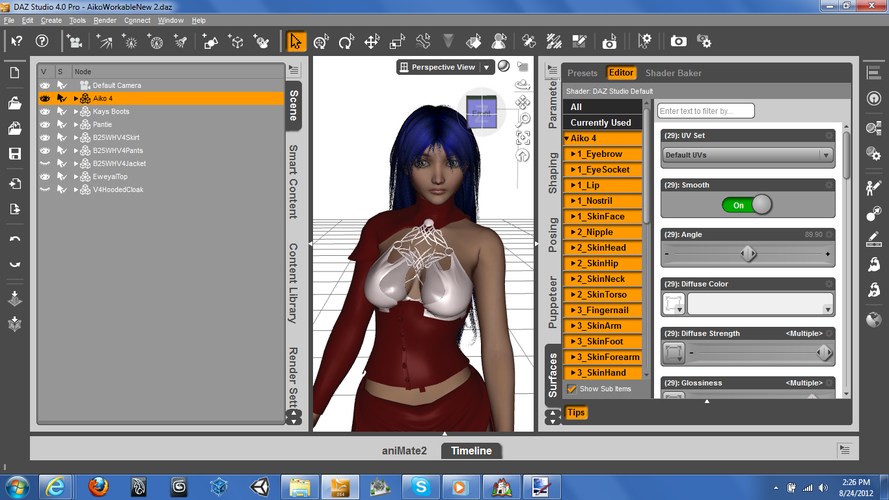The width and height of the screenshot is (889, 500).
Task: Expand the Kays Boots tree node
Action: point(76,111)
